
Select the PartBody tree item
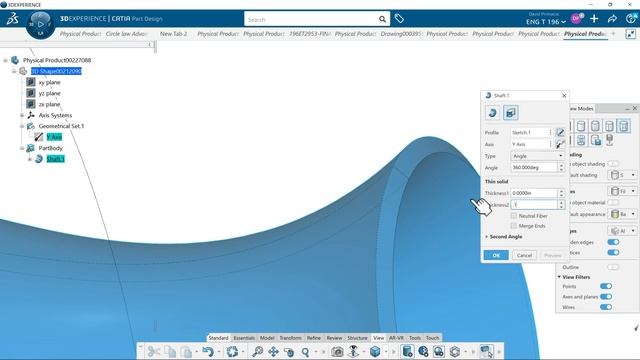[x=51, y=148]
